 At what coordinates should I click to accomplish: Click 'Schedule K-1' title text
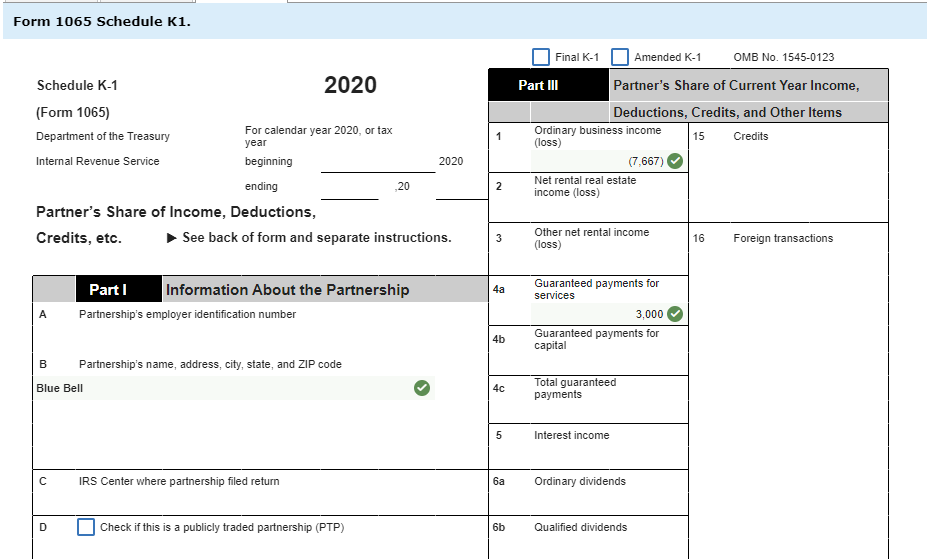pos(77,86)
